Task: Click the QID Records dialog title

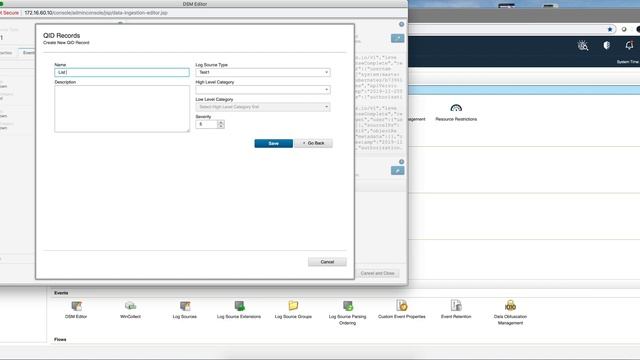Action: (62, 36)
